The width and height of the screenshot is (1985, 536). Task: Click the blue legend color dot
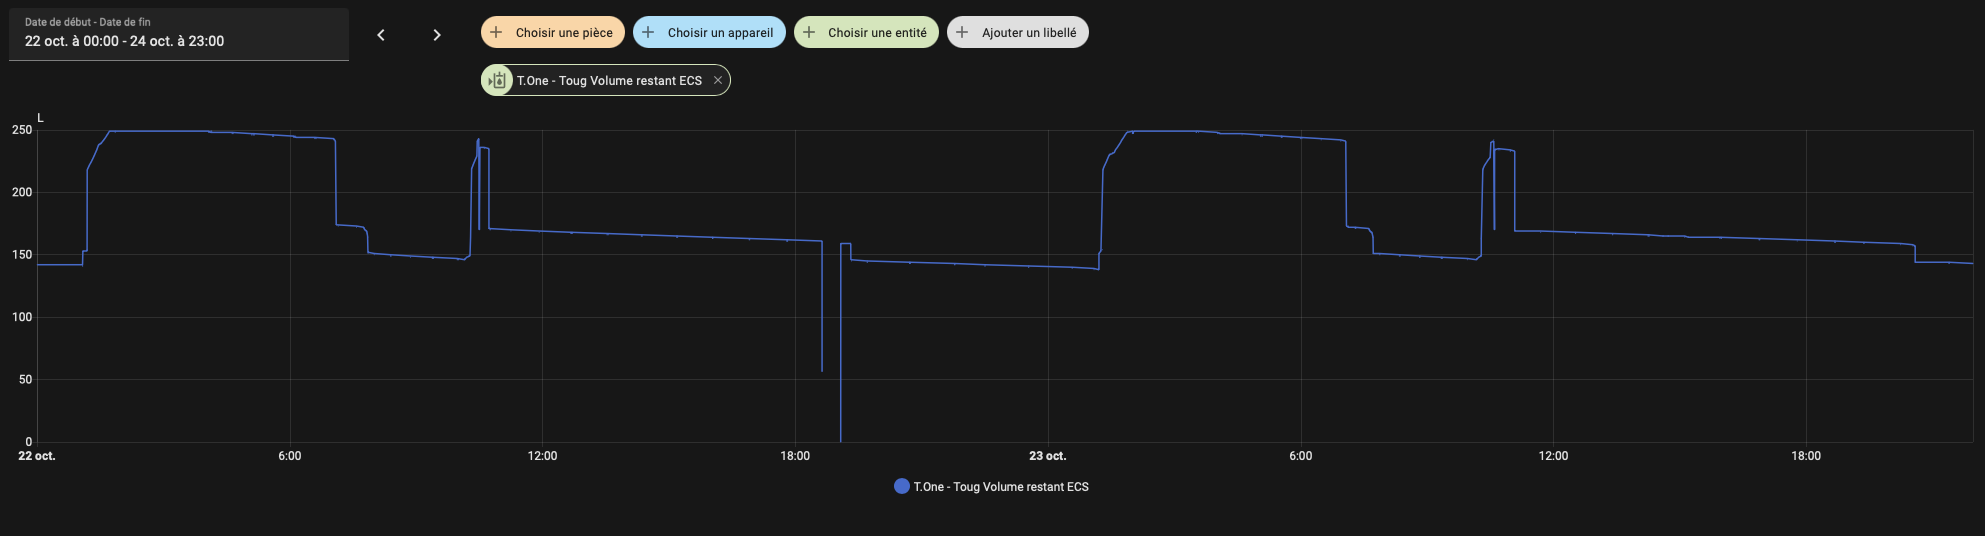coord(902,487)
